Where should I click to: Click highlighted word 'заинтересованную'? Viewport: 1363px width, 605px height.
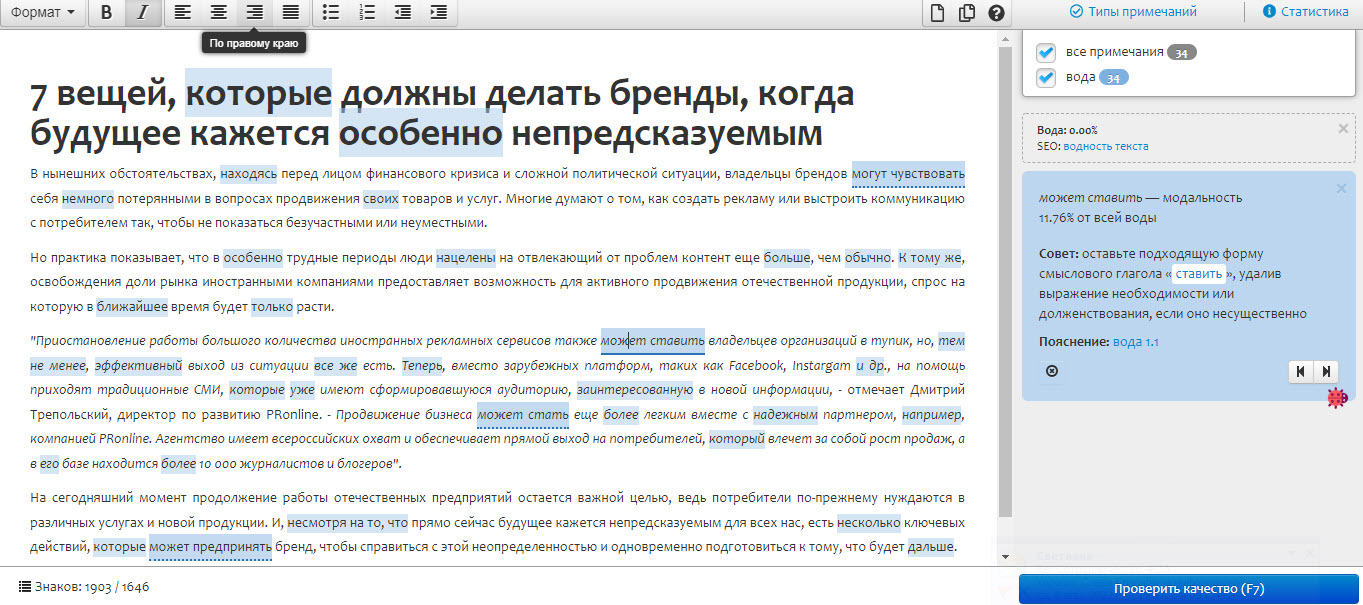coord(635,389)
